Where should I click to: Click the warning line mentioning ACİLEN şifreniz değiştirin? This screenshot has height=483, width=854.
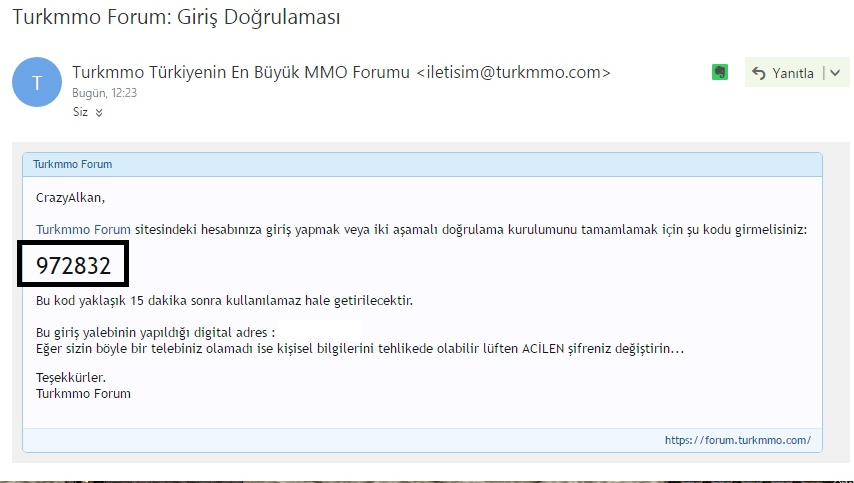tap(359, 349)
